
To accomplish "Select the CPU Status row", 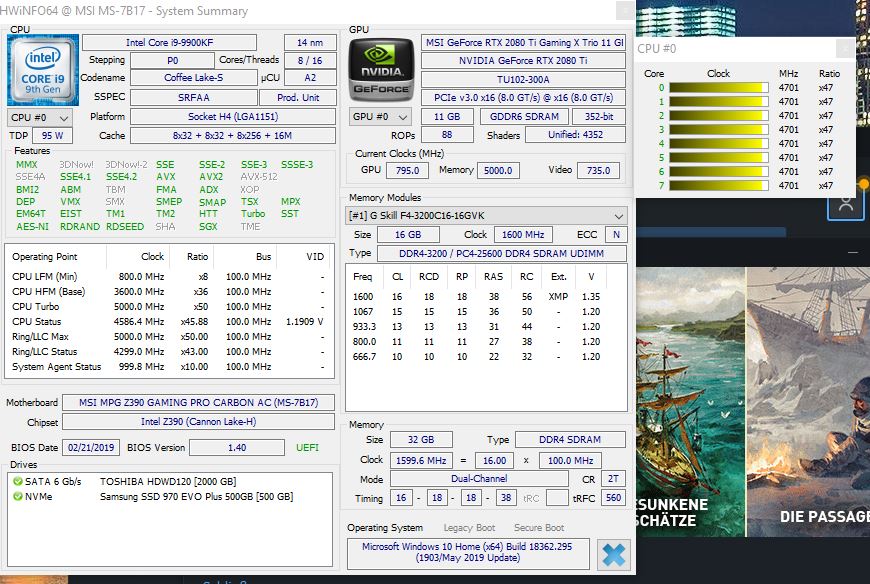I will [x=169, y=322].
